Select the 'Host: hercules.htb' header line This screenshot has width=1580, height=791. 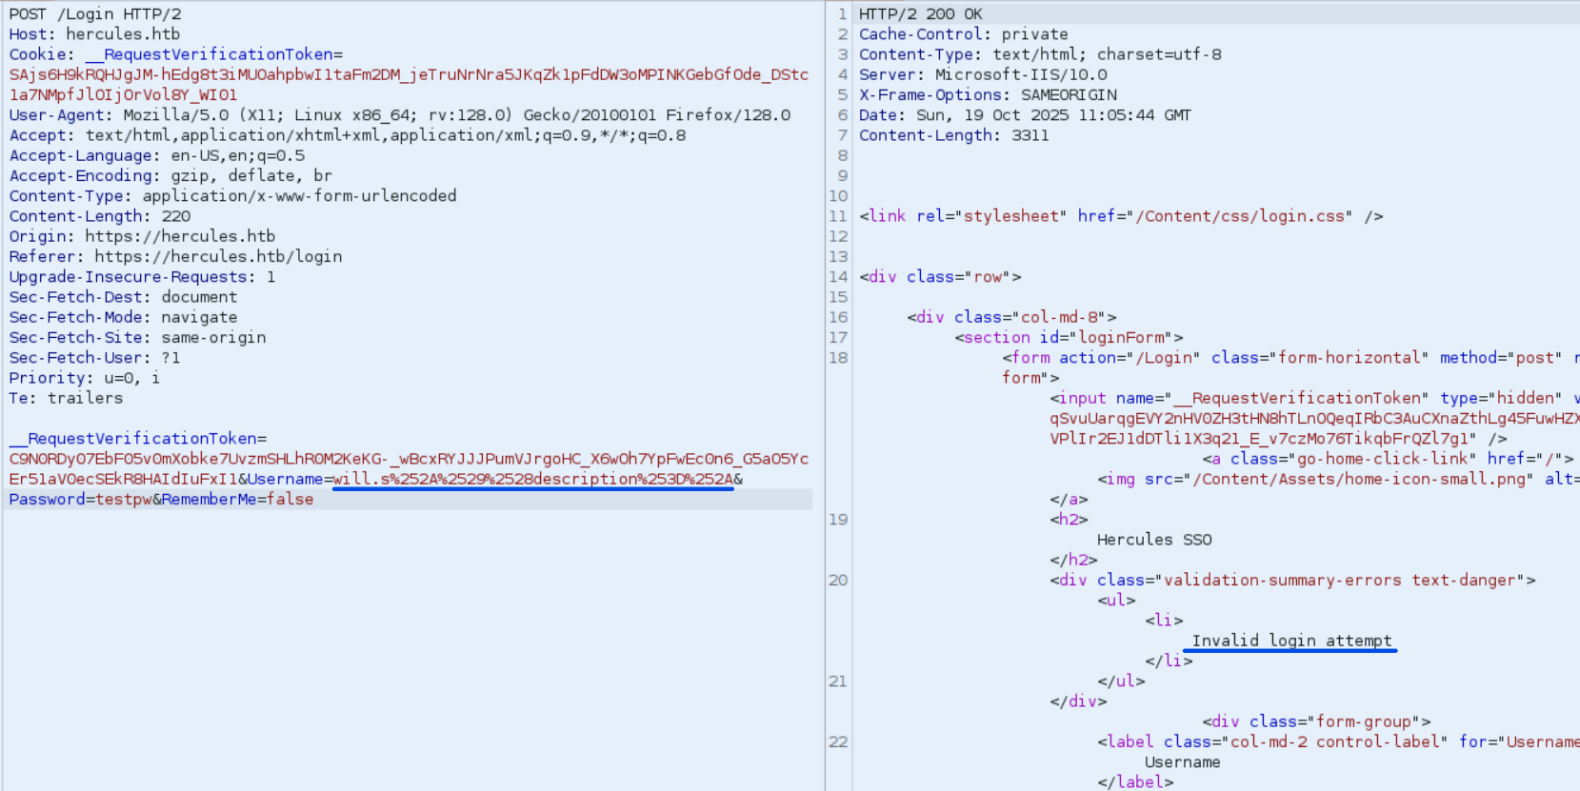click(x=95, y=34)
